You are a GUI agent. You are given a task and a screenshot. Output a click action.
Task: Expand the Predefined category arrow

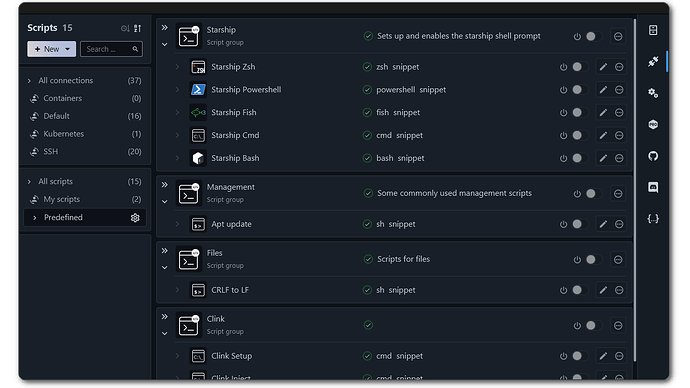click(35, 218)
